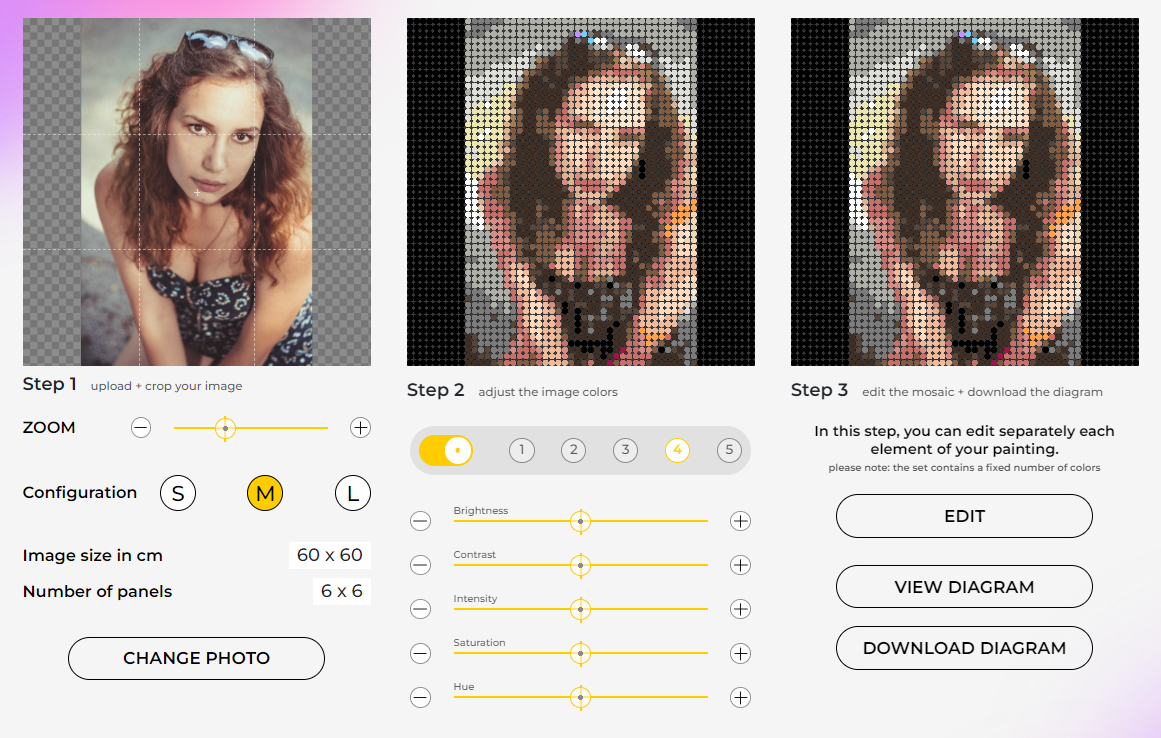Click the Step 3 mosaic preview

[965, 192]
